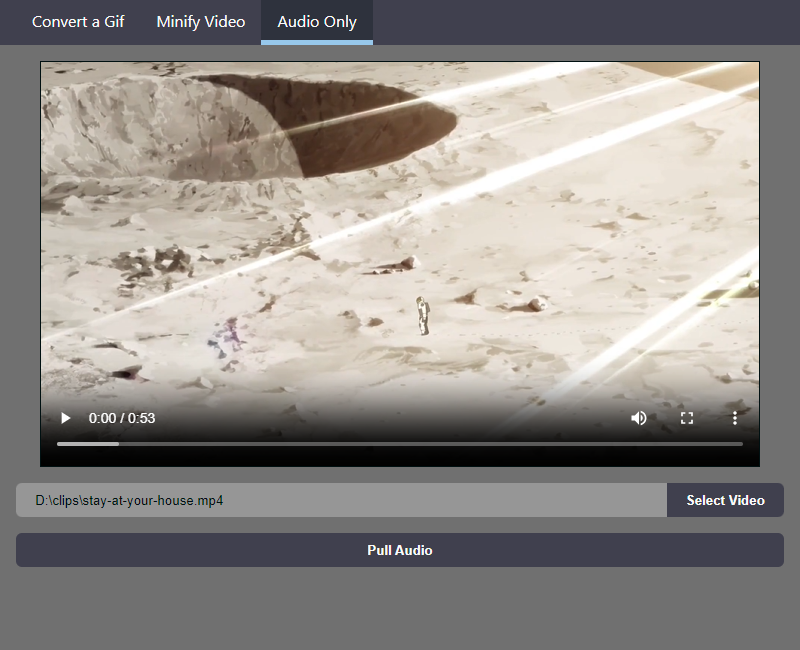Screen dimensions: 800x650
Task: Enter fullscreen video mode
Action: tap(687, 418)
